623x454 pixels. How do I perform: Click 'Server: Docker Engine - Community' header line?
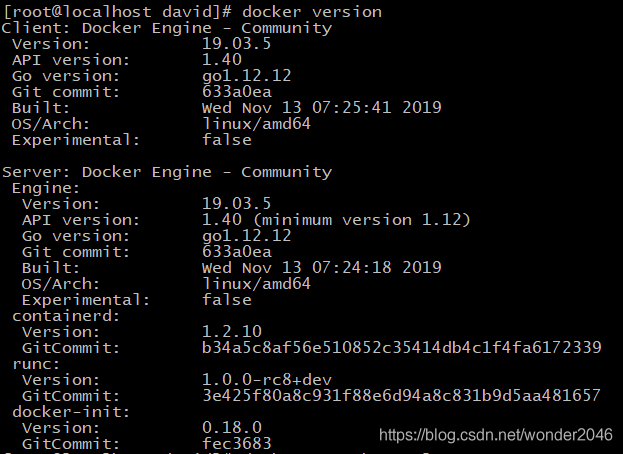pyautogui.click(x=167, y=172)
